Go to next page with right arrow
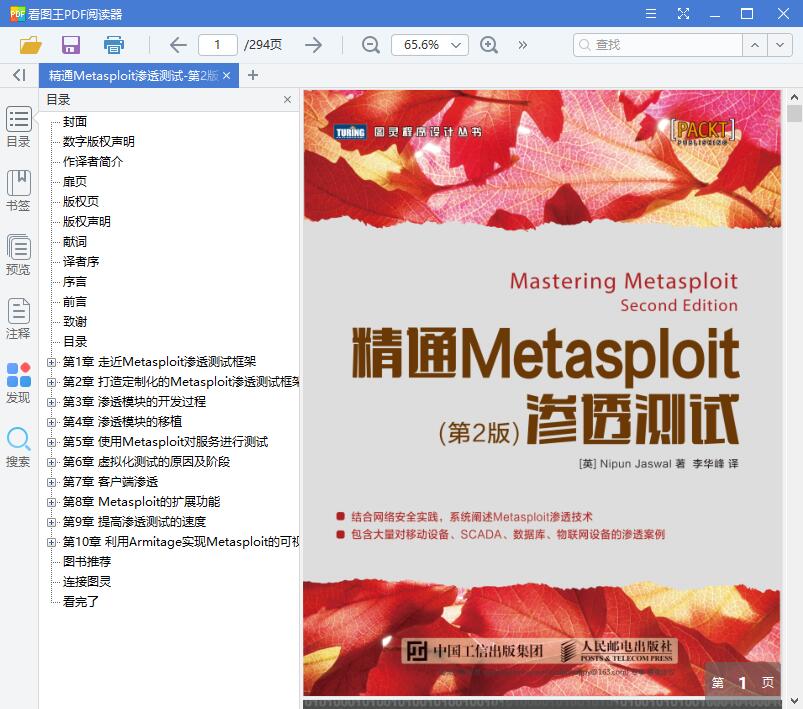 coord(313,45)
